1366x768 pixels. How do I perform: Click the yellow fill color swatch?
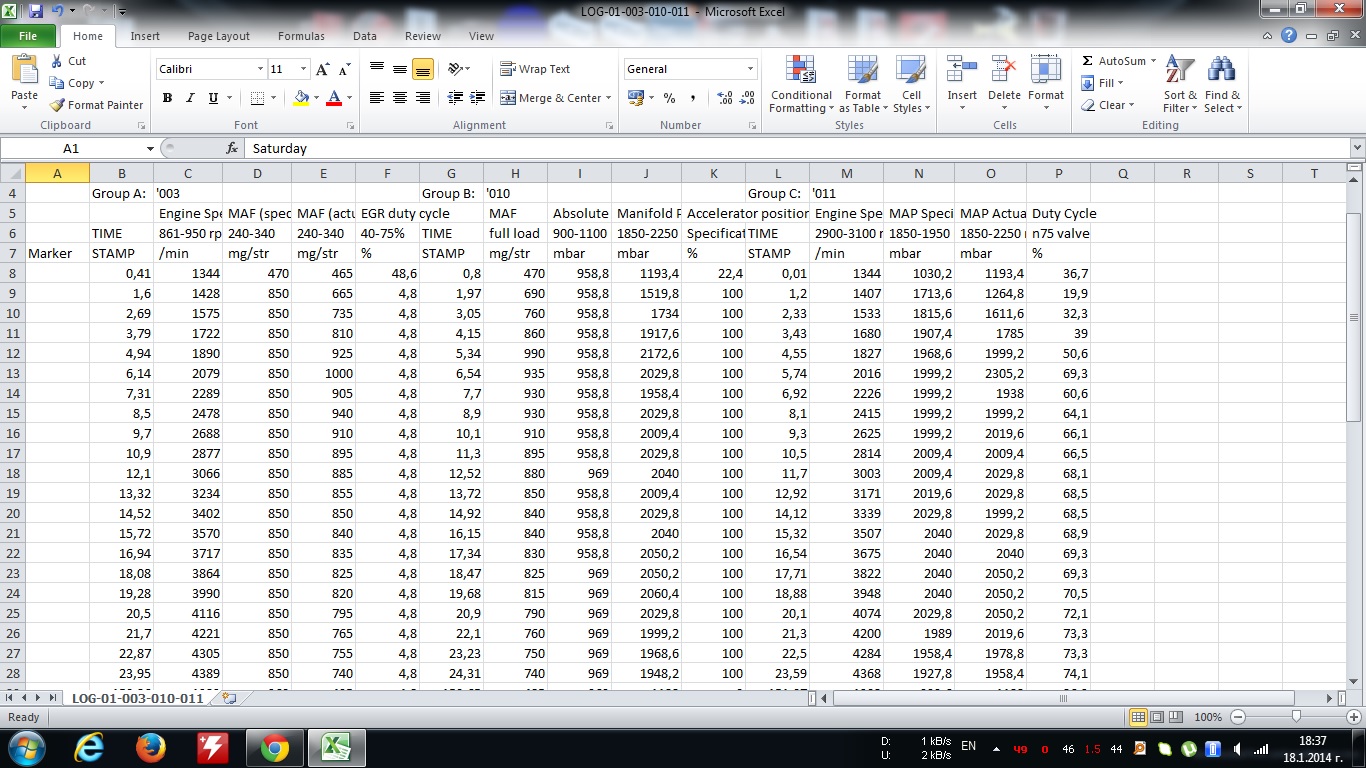coord(301,98)
